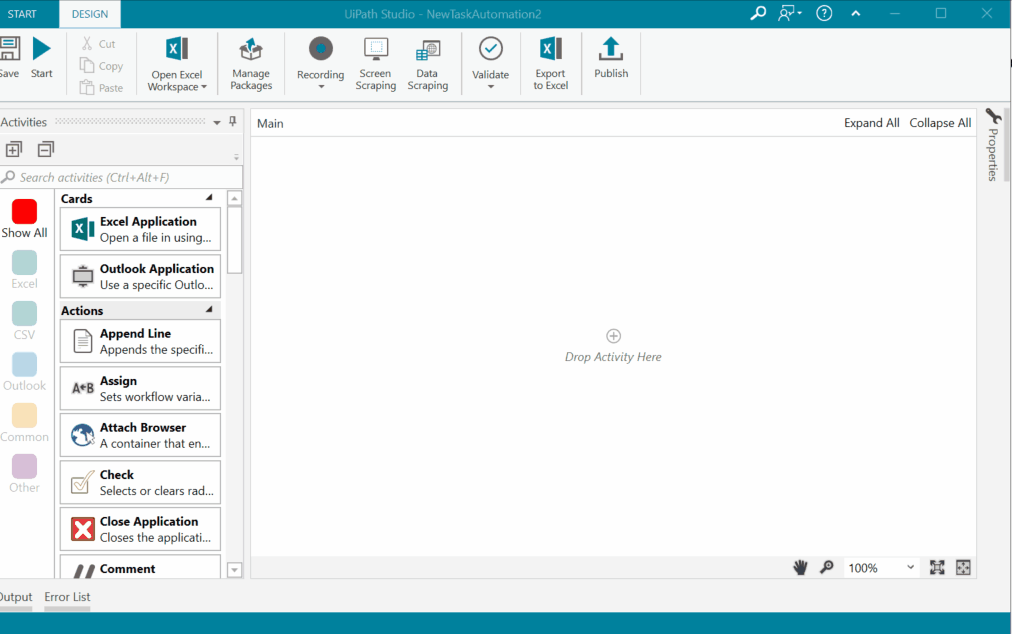Start the workflow with the Start button

[x=41, y=57]
